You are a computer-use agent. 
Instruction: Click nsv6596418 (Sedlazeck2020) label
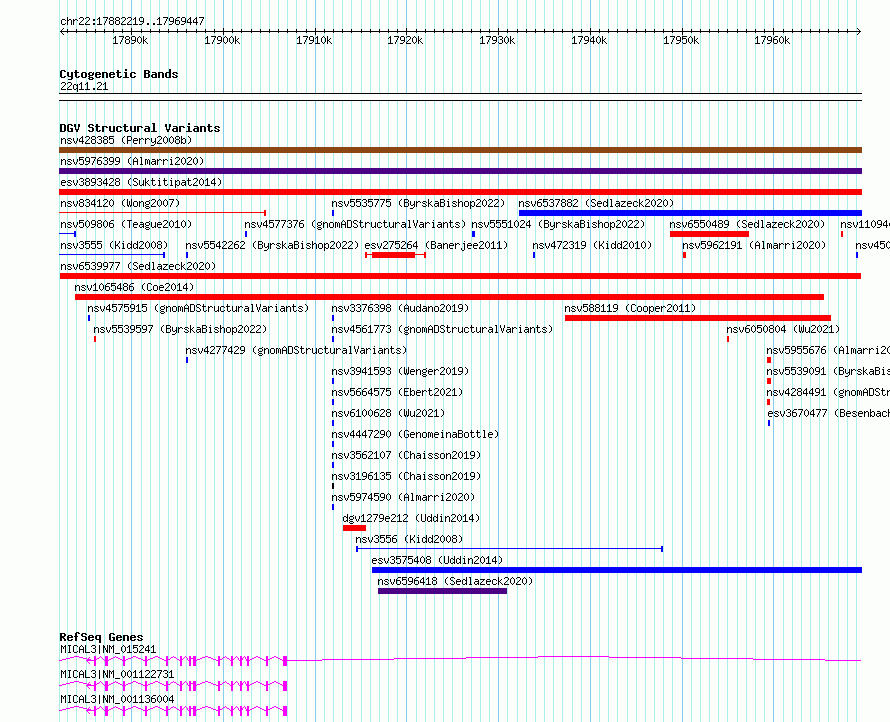click(455, 581)
